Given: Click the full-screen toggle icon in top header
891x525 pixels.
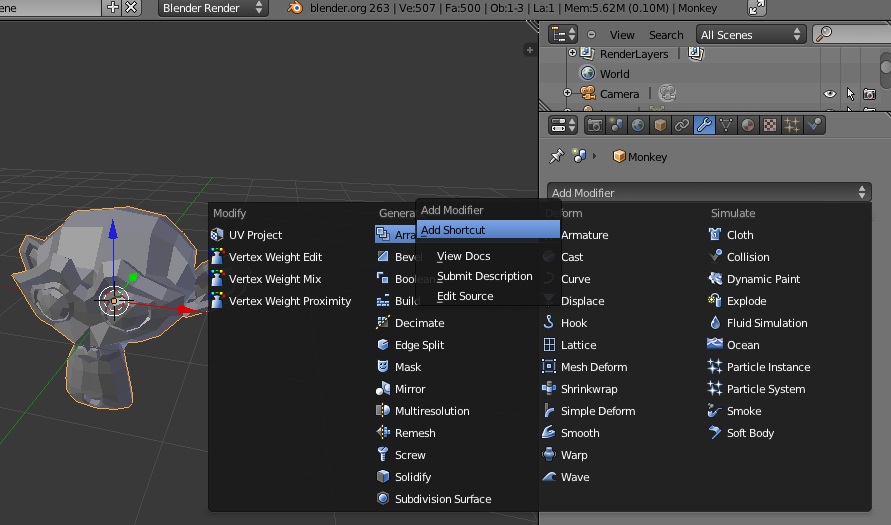Looking at the screenshot, I should pos(757,8).
